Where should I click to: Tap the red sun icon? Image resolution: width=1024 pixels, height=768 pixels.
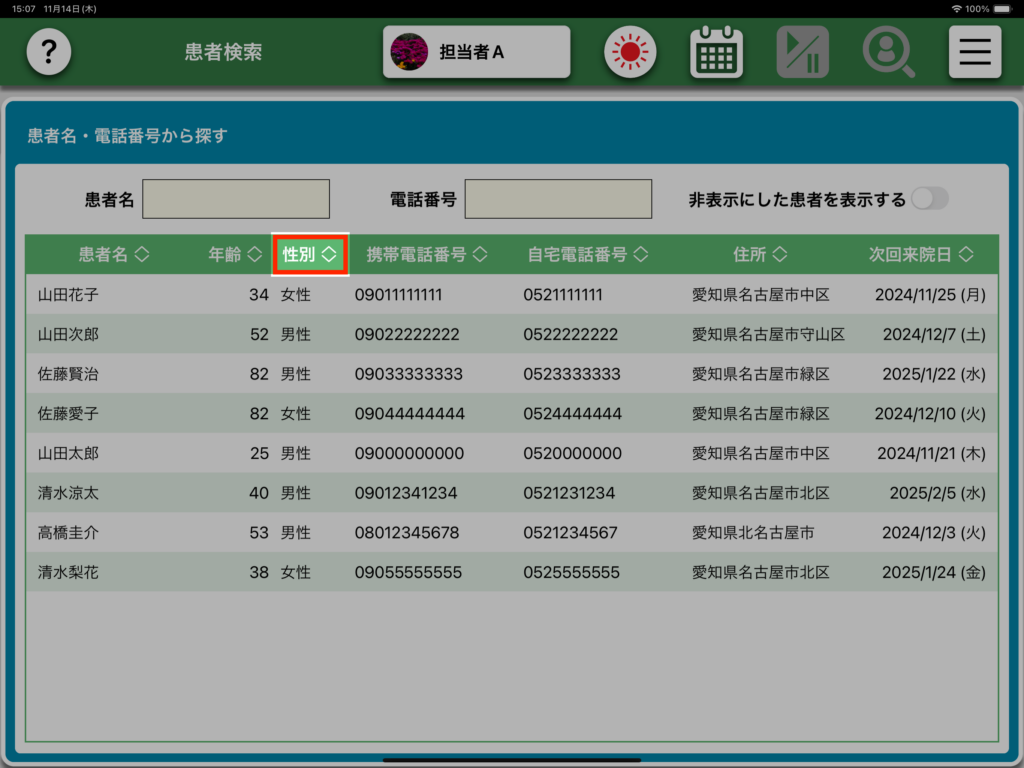coord(630,52)
